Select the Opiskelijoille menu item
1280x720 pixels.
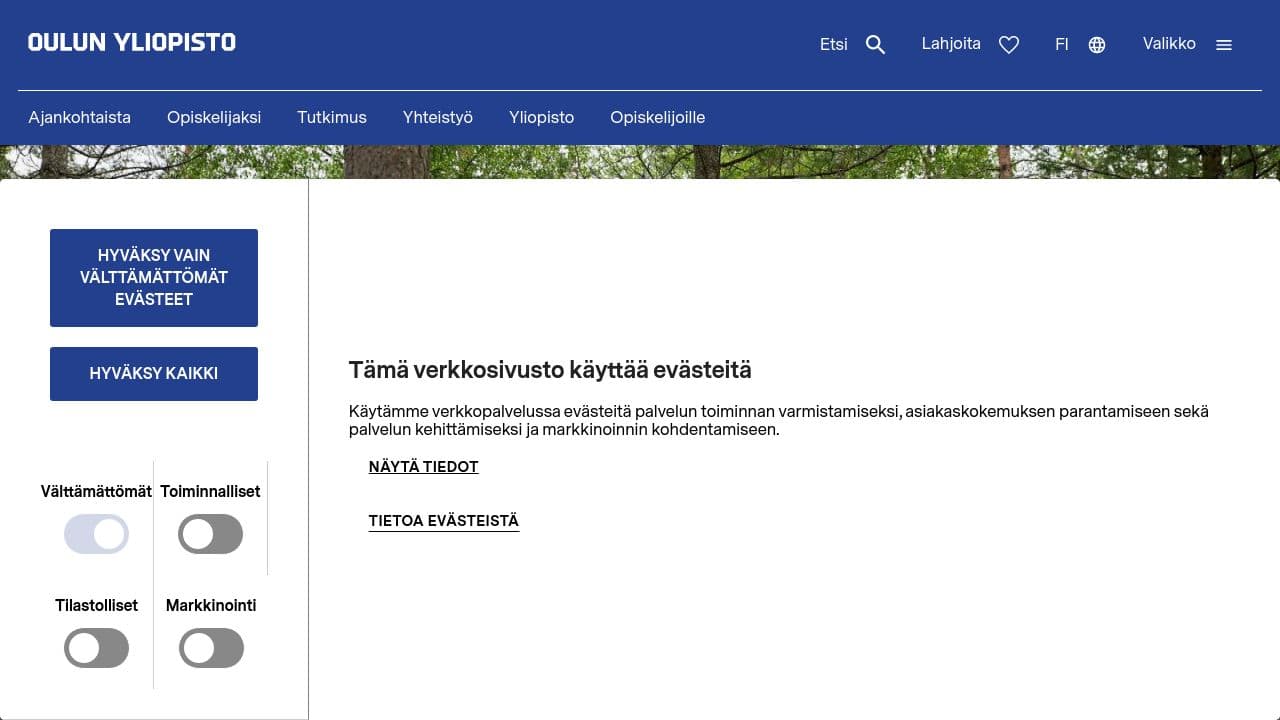coord(658,117)
